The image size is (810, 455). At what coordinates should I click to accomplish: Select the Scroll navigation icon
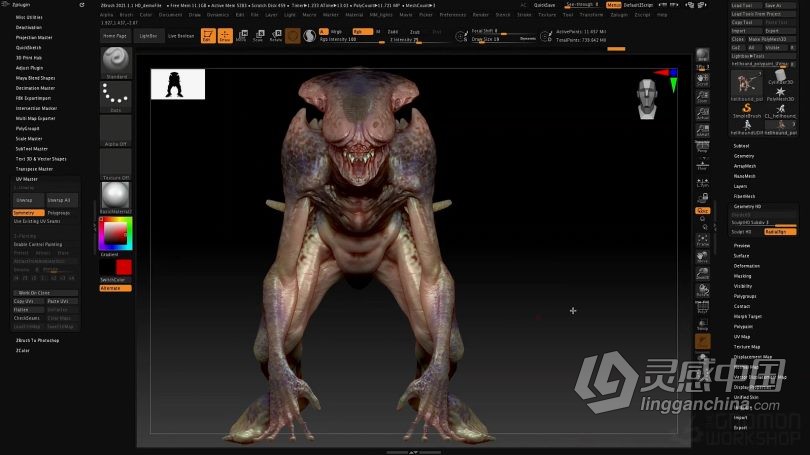(703, 80)
